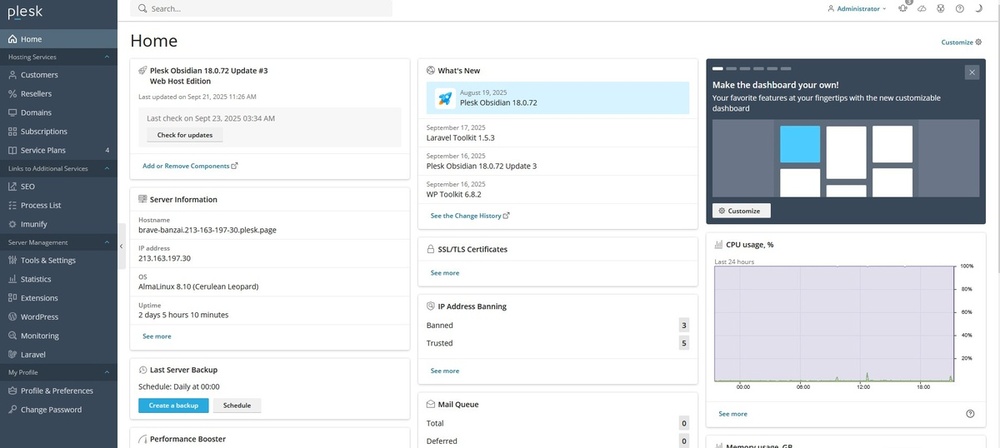Click Create a backup button

[x=173, y=405]
